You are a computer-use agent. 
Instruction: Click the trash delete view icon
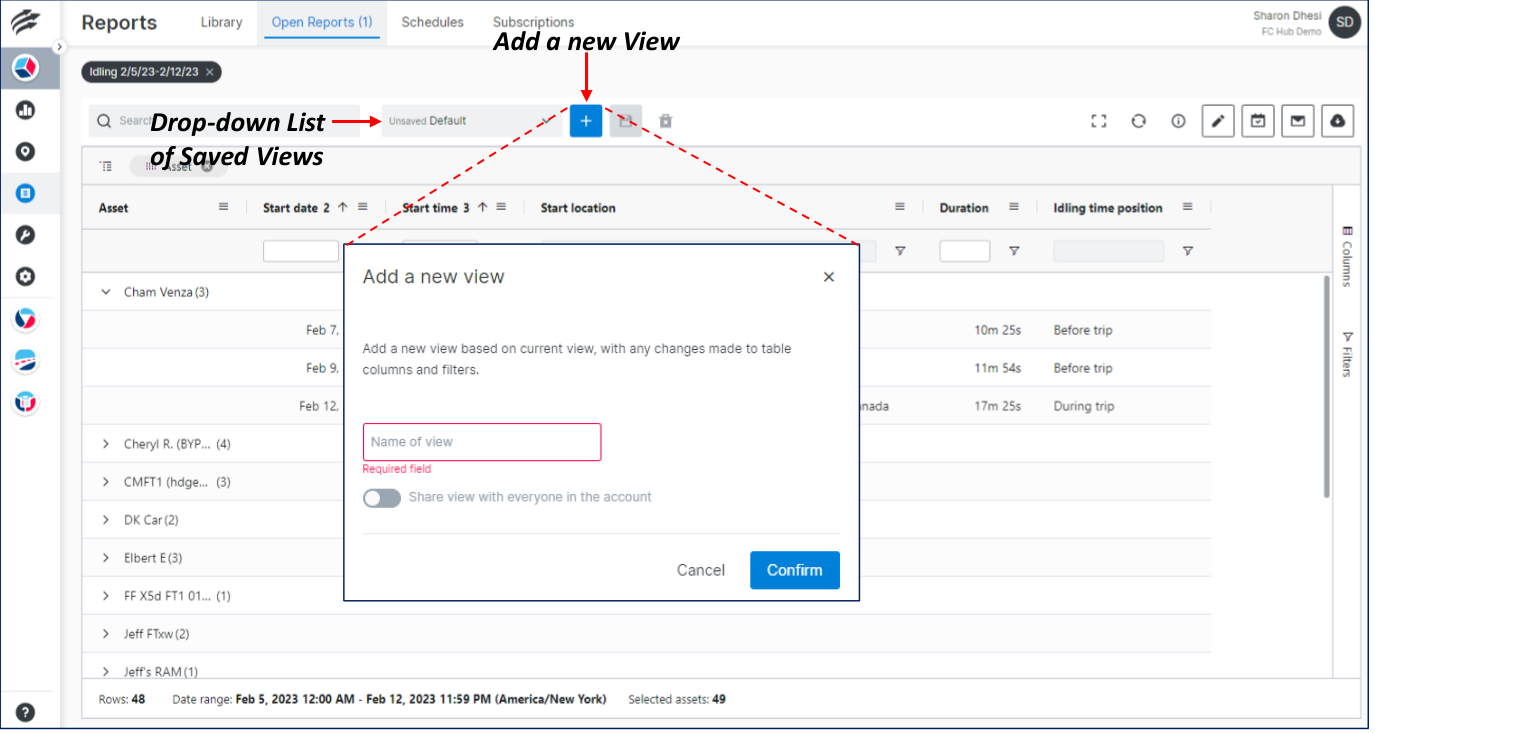[x=666, y=121]
